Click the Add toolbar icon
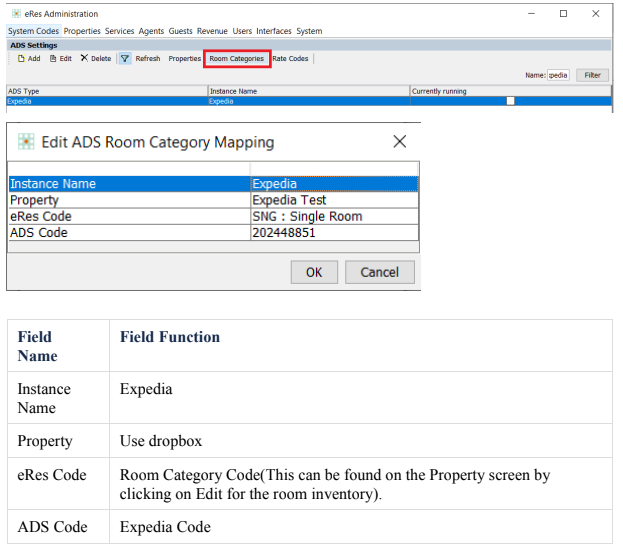 coord(21,59)
